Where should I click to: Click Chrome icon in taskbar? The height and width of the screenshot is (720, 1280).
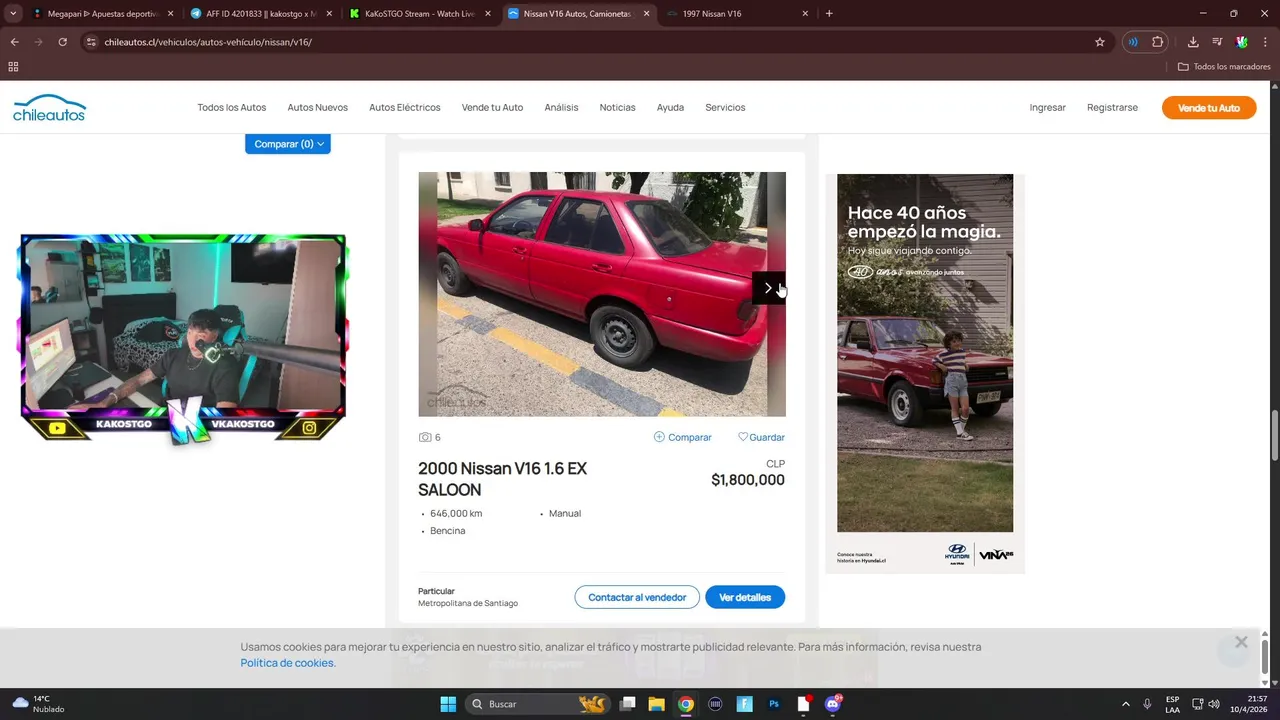[686, 704]
